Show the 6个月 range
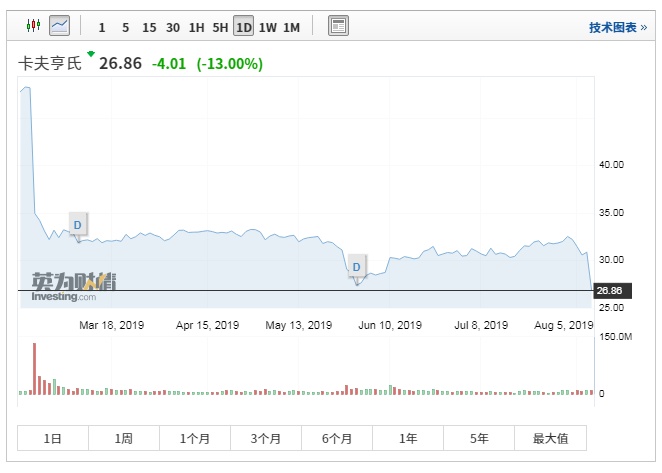This screenshot has width=662, height=473. pos(337,438)
